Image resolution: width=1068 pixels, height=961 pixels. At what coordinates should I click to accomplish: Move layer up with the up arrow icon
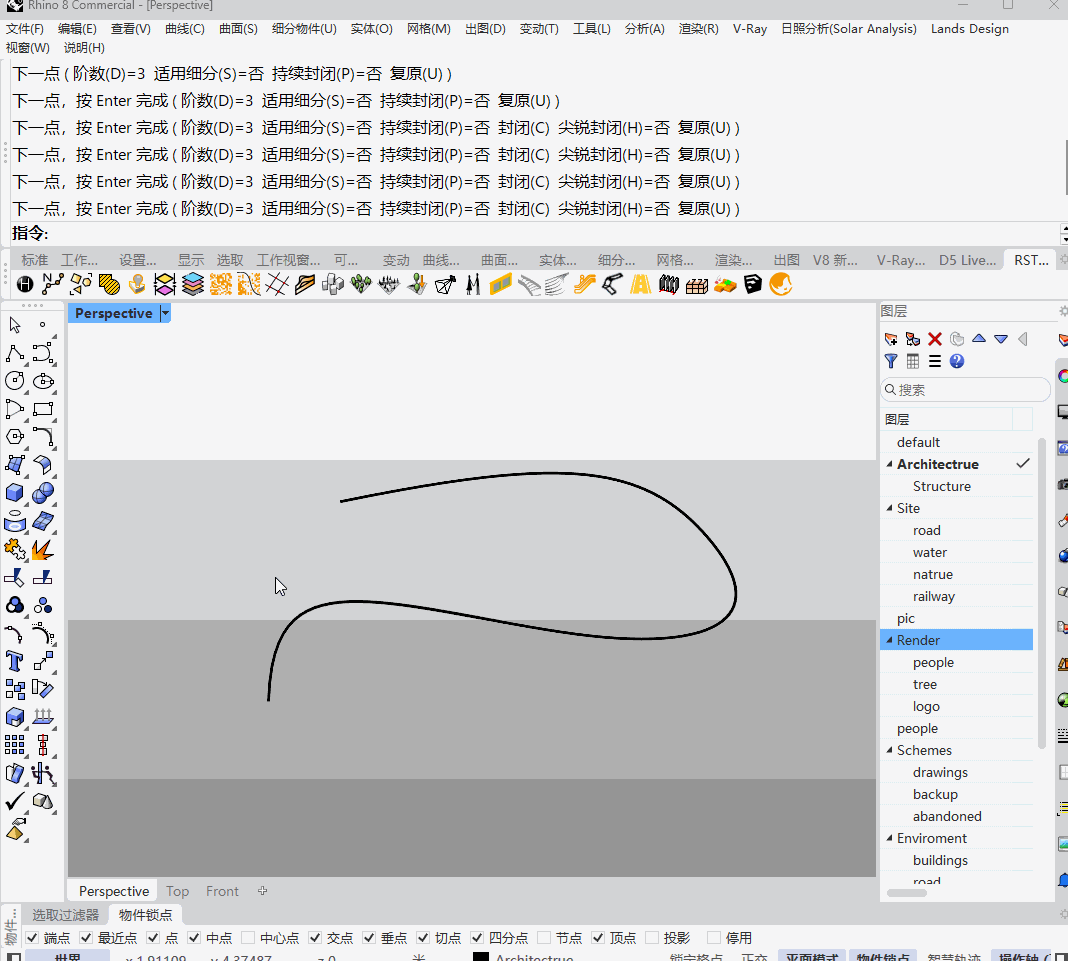pyautogui.click(x=979, y=339)
